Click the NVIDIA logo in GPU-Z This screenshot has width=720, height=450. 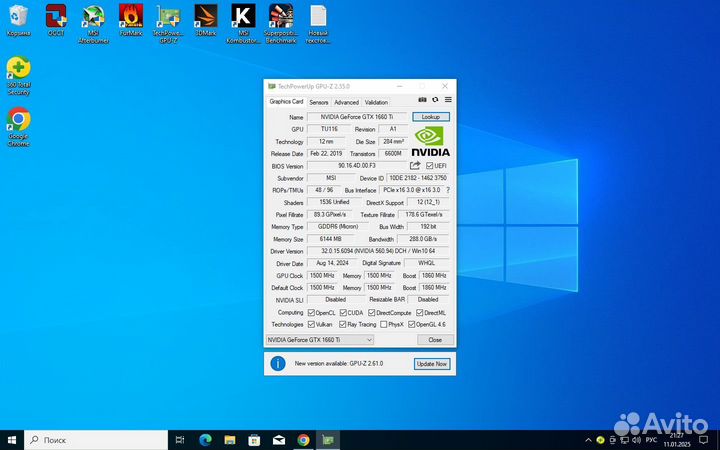pyautogui.click(x=430, y=141)
